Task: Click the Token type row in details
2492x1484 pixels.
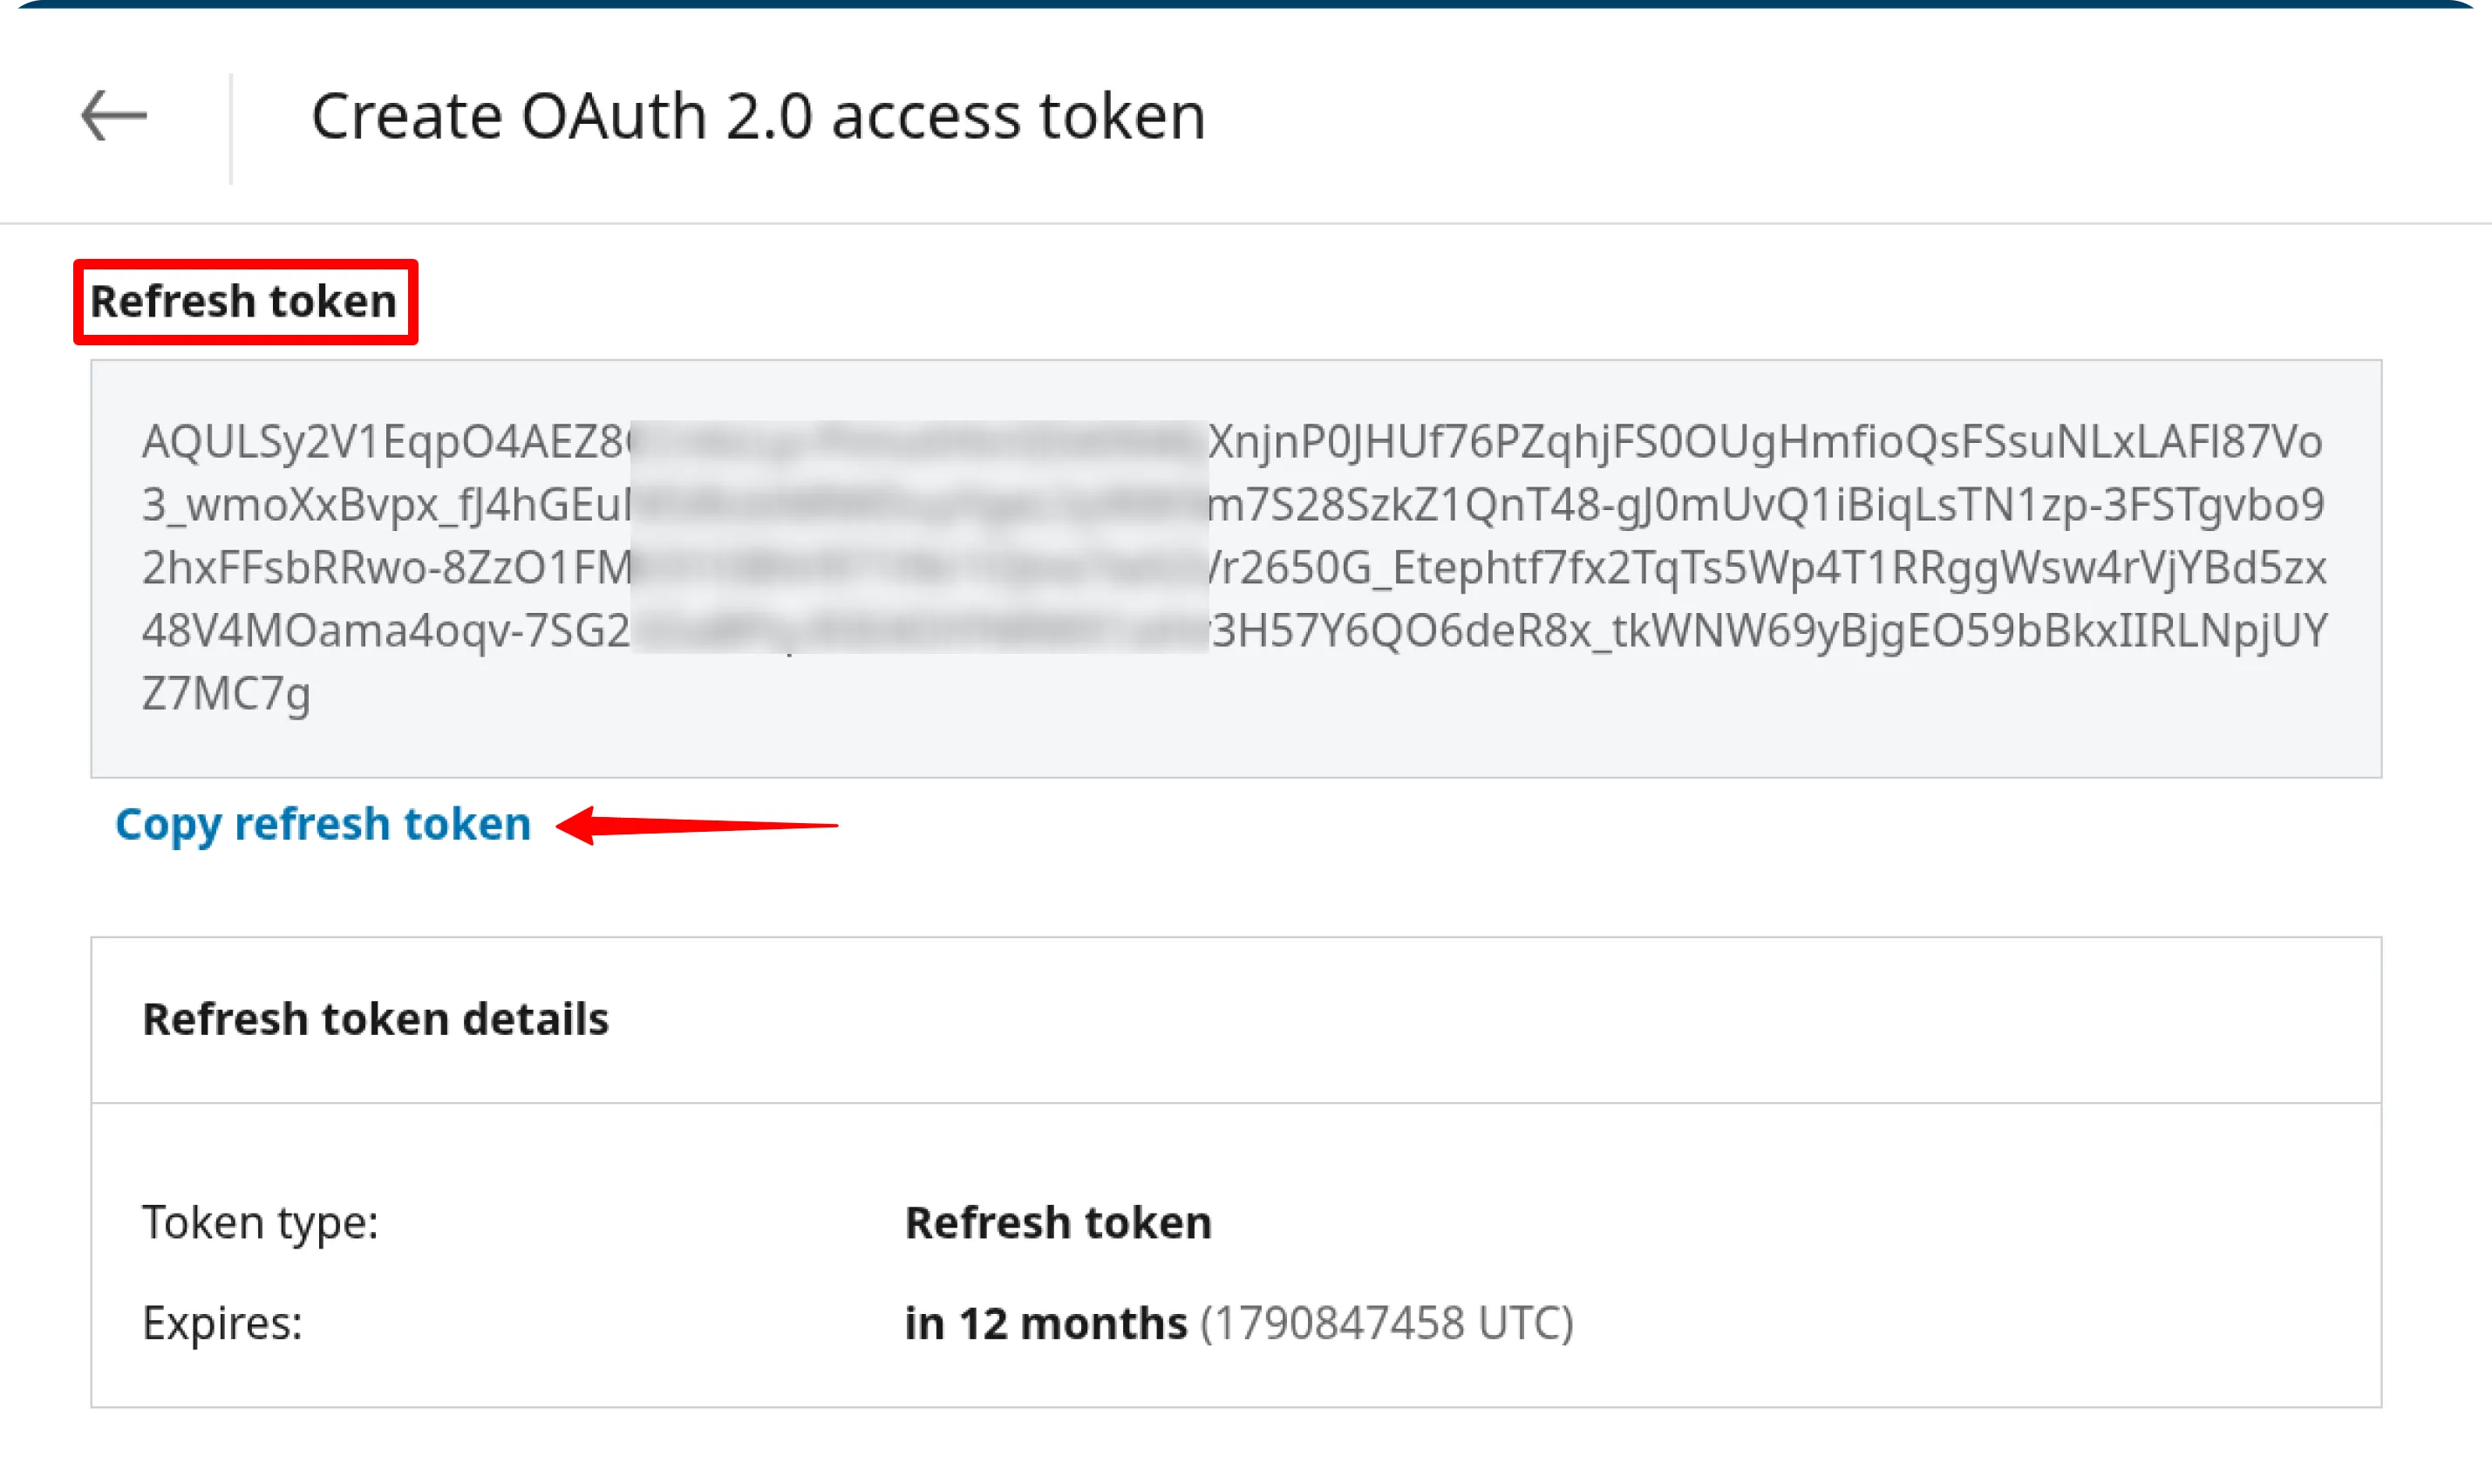Action: tap(260, 1221)
